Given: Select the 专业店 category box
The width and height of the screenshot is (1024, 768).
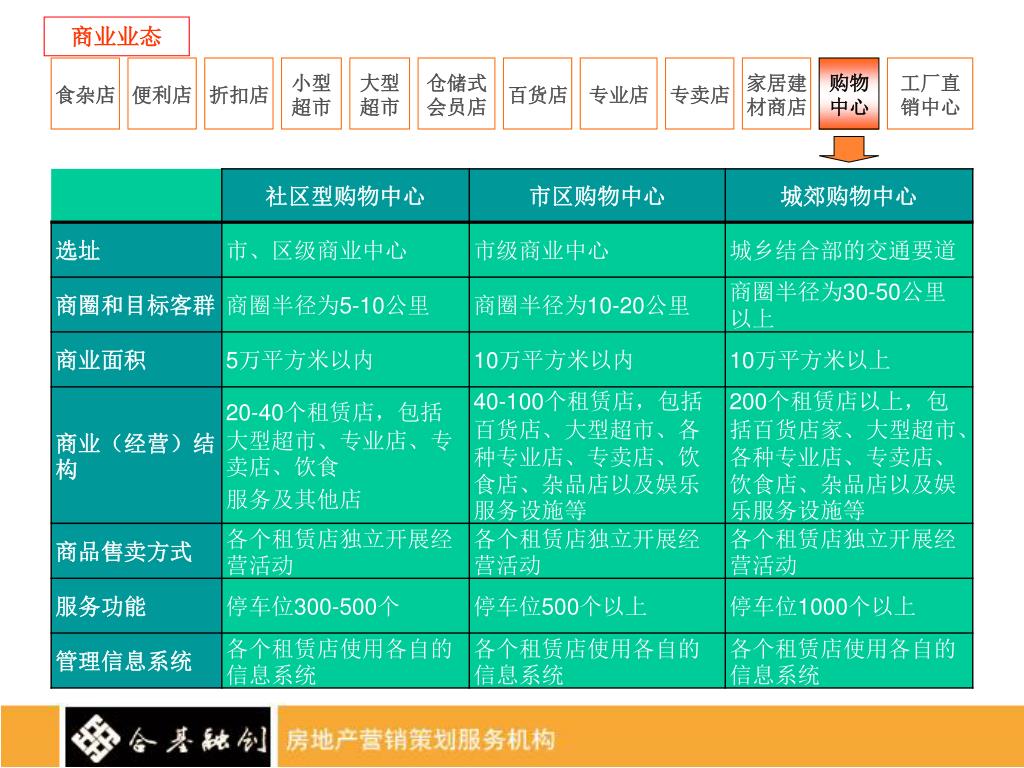Looking at the screenshot, I should point(618,93).
